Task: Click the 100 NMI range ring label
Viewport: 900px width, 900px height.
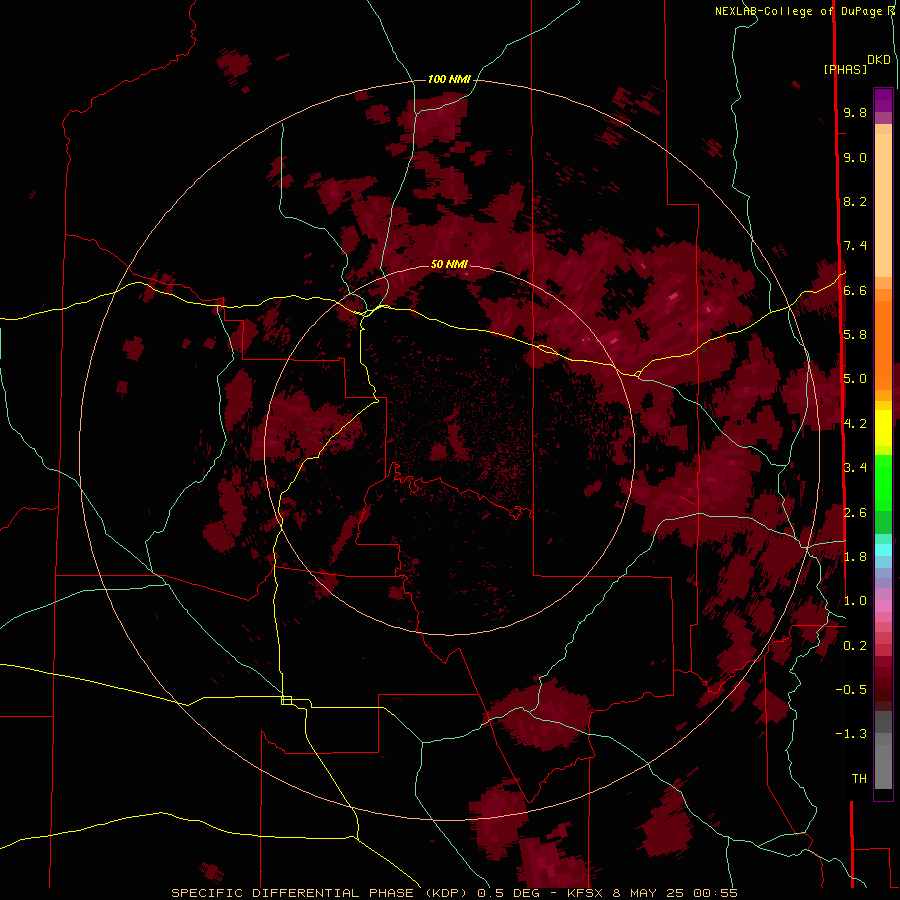Action: click(449, 79)
